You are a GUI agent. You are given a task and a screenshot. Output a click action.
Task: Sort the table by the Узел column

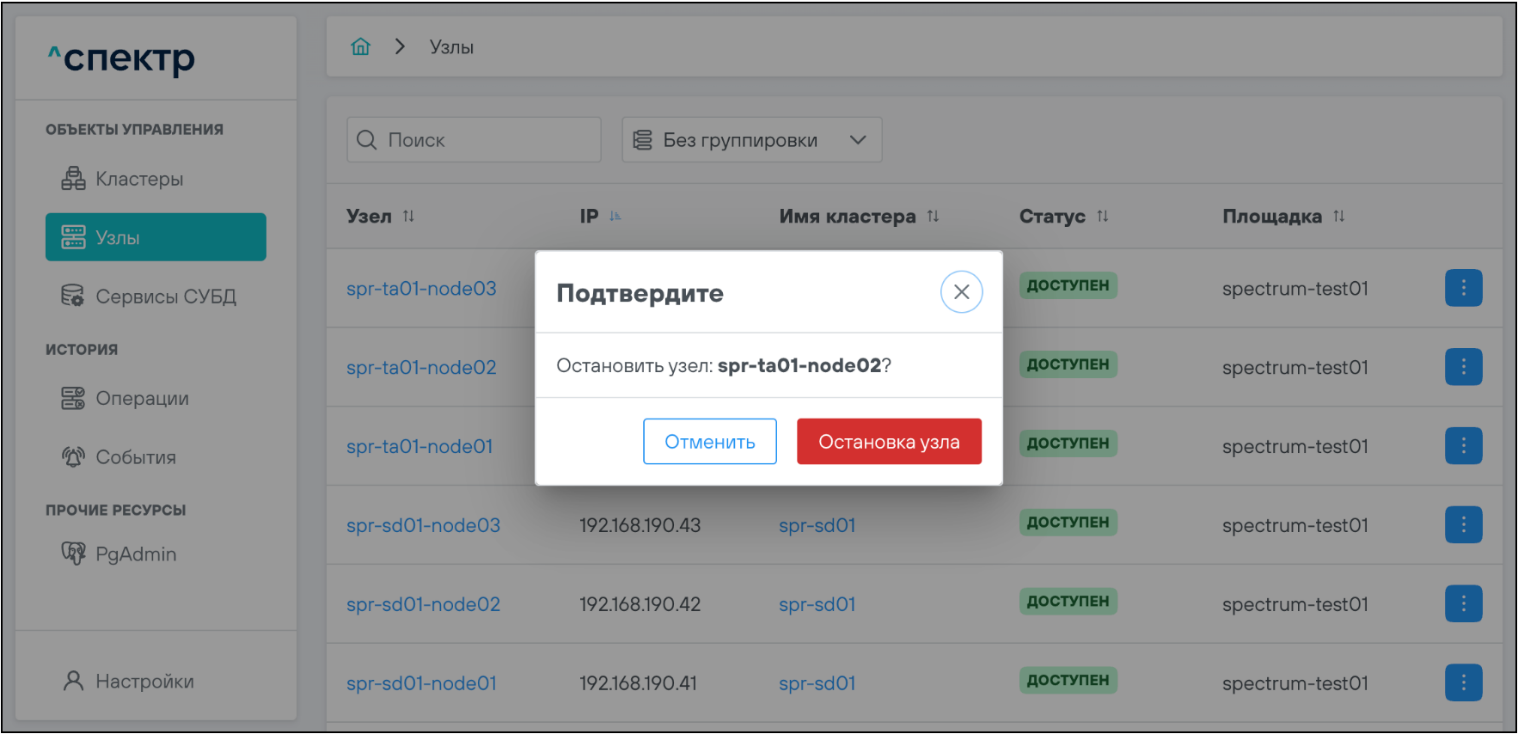(x=408, y=217)
